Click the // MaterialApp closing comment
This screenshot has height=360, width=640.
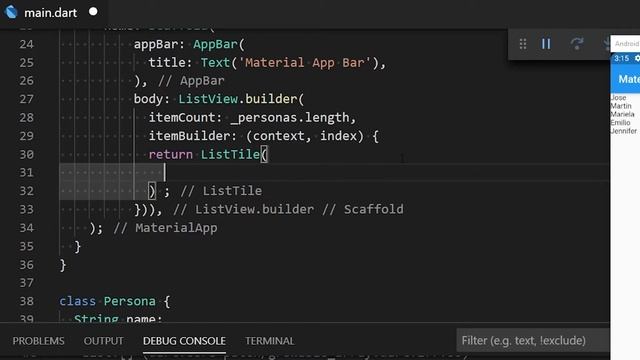point(165,228)
